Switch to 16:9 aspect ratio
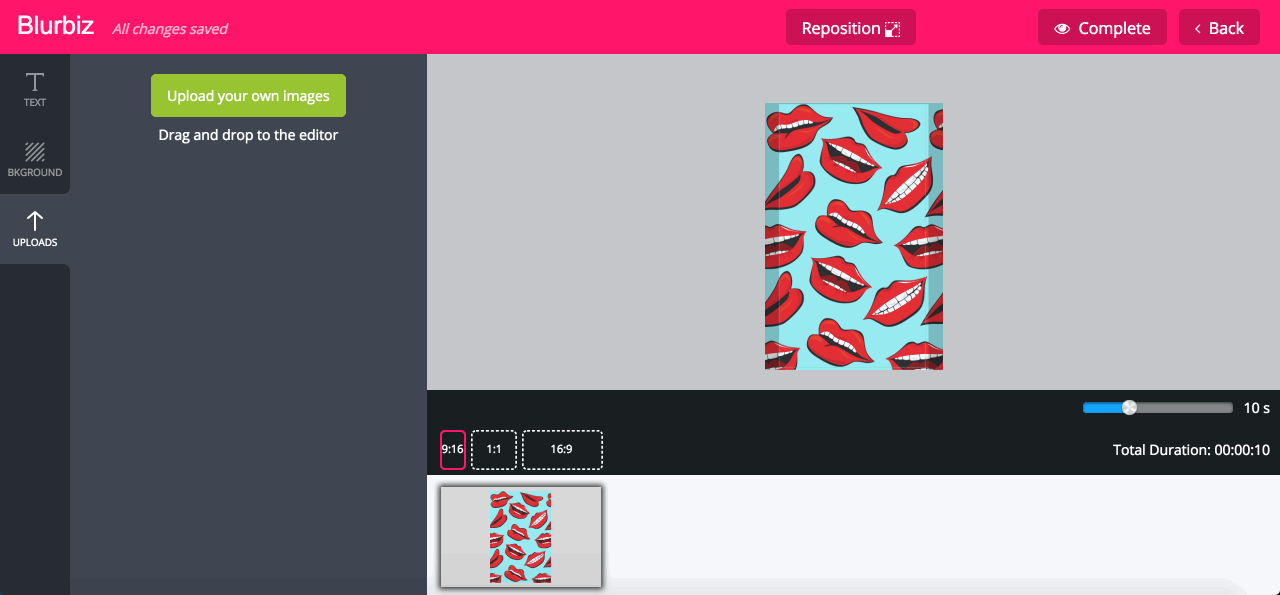Viewport: 1280px width, 595px height. (562, 450)
